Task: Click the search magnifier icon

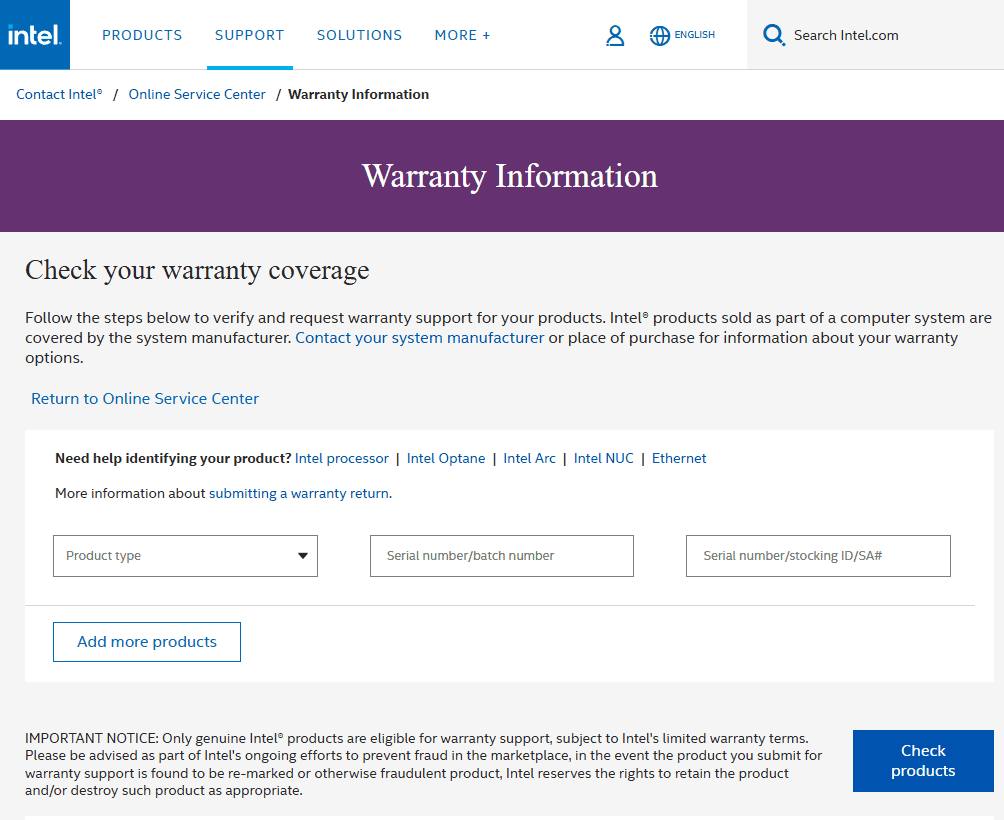Action: click(x=773, y=35)
